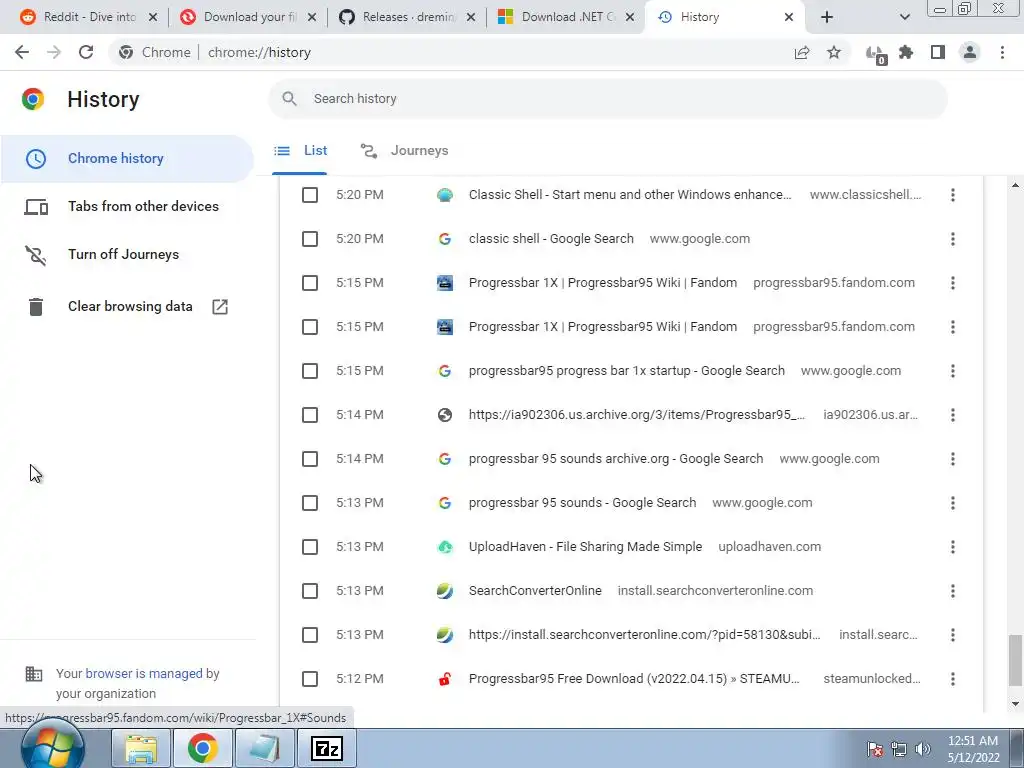The height and width of the screenshot is (768, 1024).
Task: Open the extensions puzzle icon
Action: pyautogui.click(x=906, y=52)
